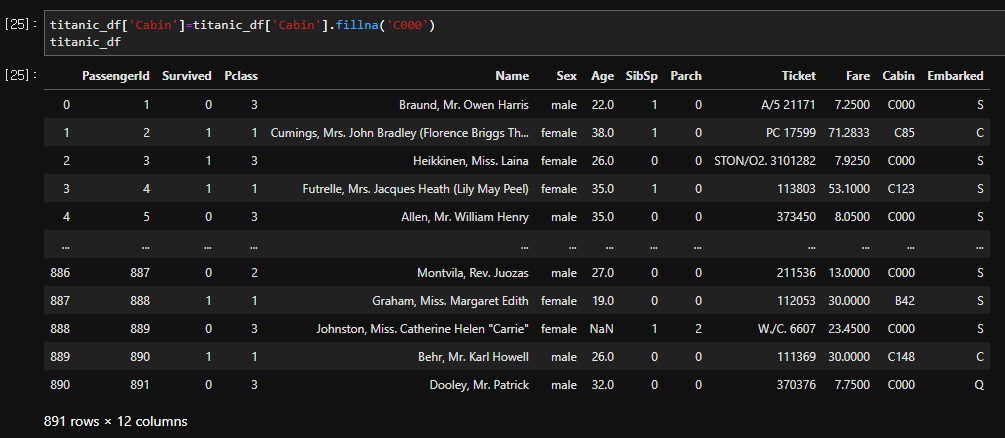Screen dimensions: 1005x438
Task: Click the code cell input with fillna
Action: (x=522, y=33)
